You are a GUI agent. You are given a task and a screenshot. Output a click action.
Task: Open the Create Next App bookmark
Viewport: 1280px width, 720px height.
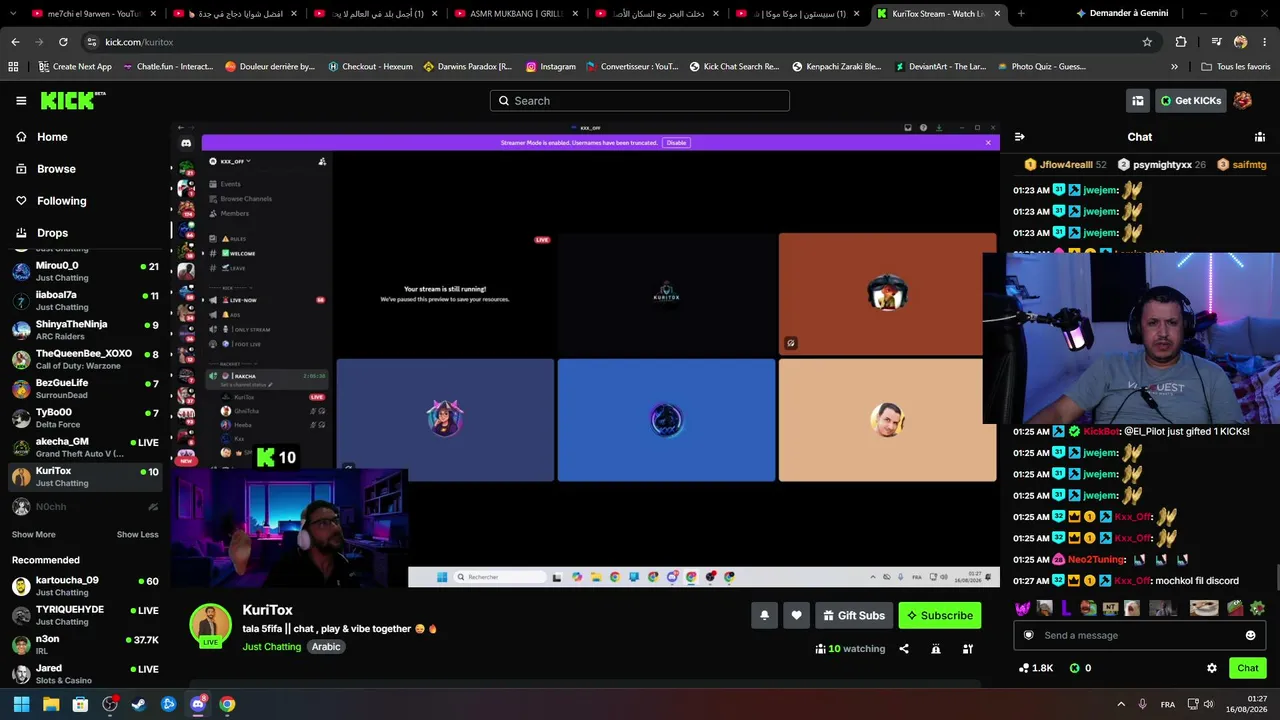pyautogui.click(x=75, y=67)
